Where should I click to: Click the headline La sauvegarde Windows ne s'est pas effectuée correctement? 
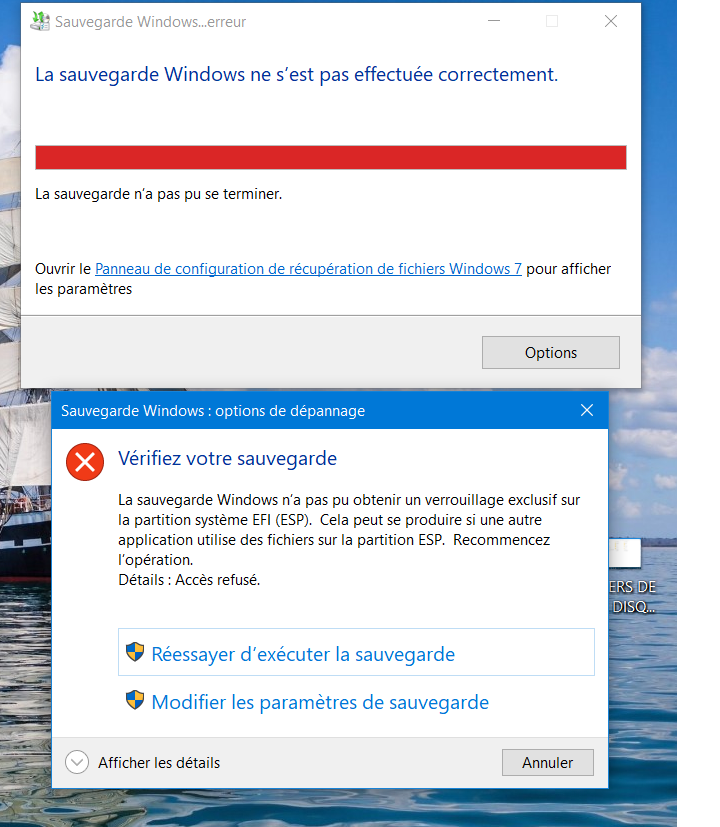296,74
